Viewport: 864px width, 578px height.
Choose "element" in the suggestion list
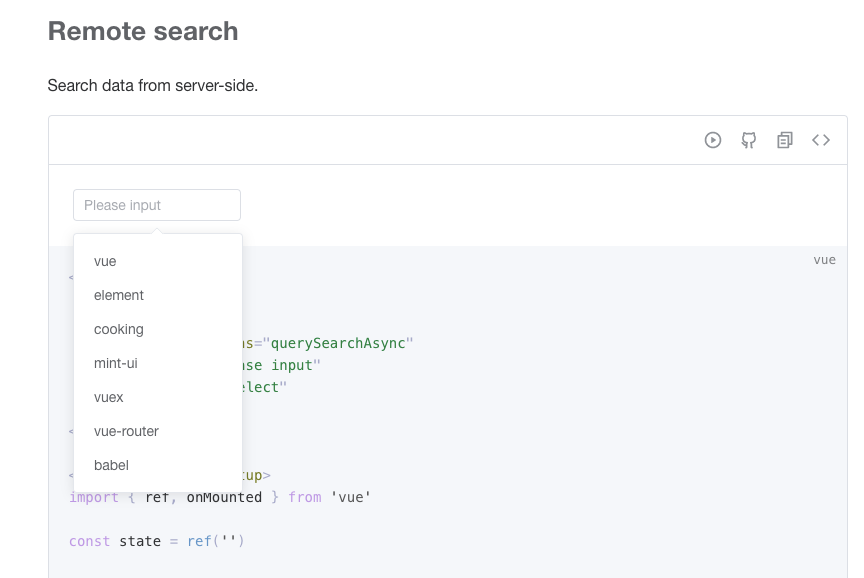click(x=119, y=295)
